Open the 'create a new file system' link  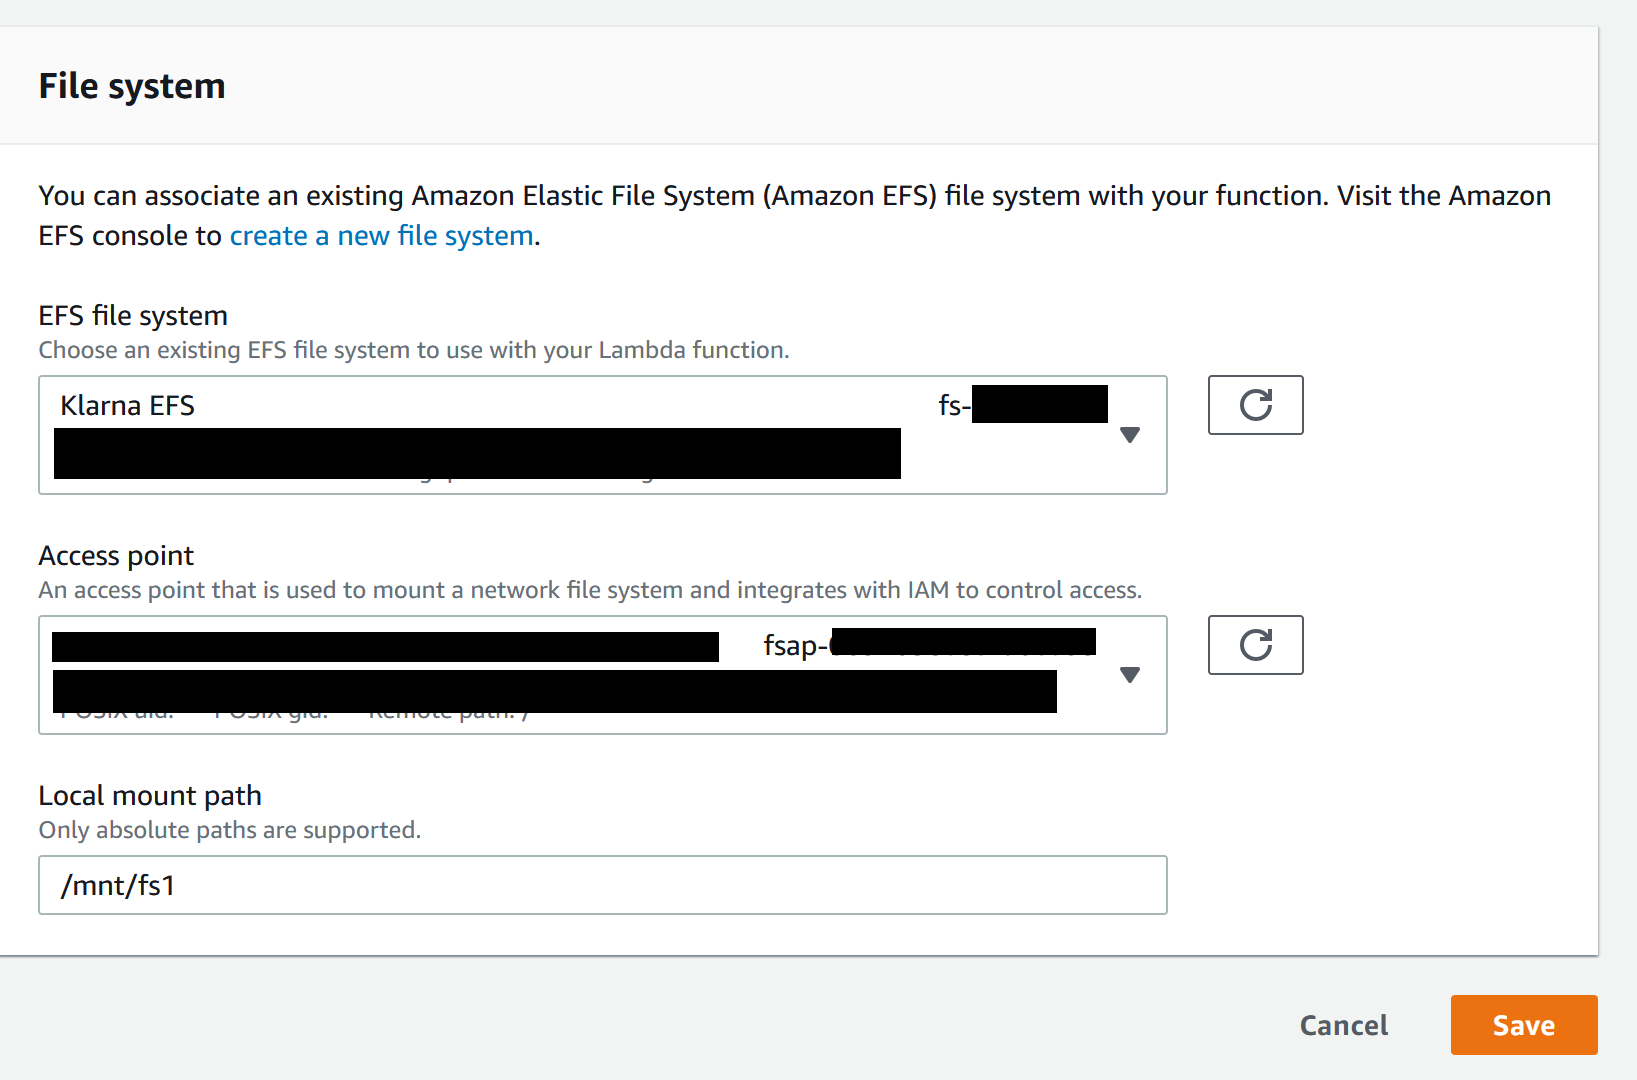[381, 236]
